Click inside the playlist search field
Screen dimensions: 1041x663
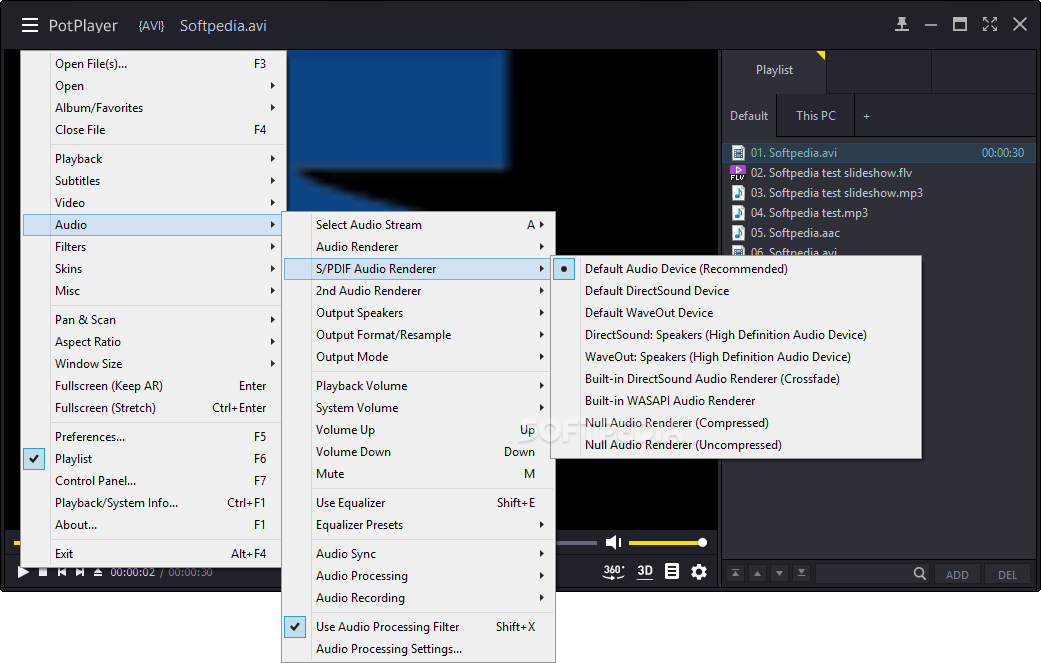click(x=863, y=573)
